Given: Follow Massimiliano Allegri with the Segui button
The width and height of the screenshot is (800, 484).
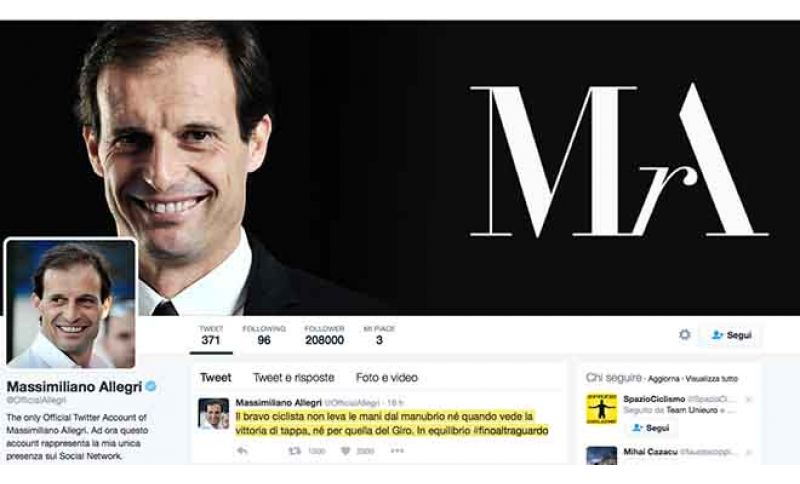Looking at the screenshot, I should [x=731, y=335].
